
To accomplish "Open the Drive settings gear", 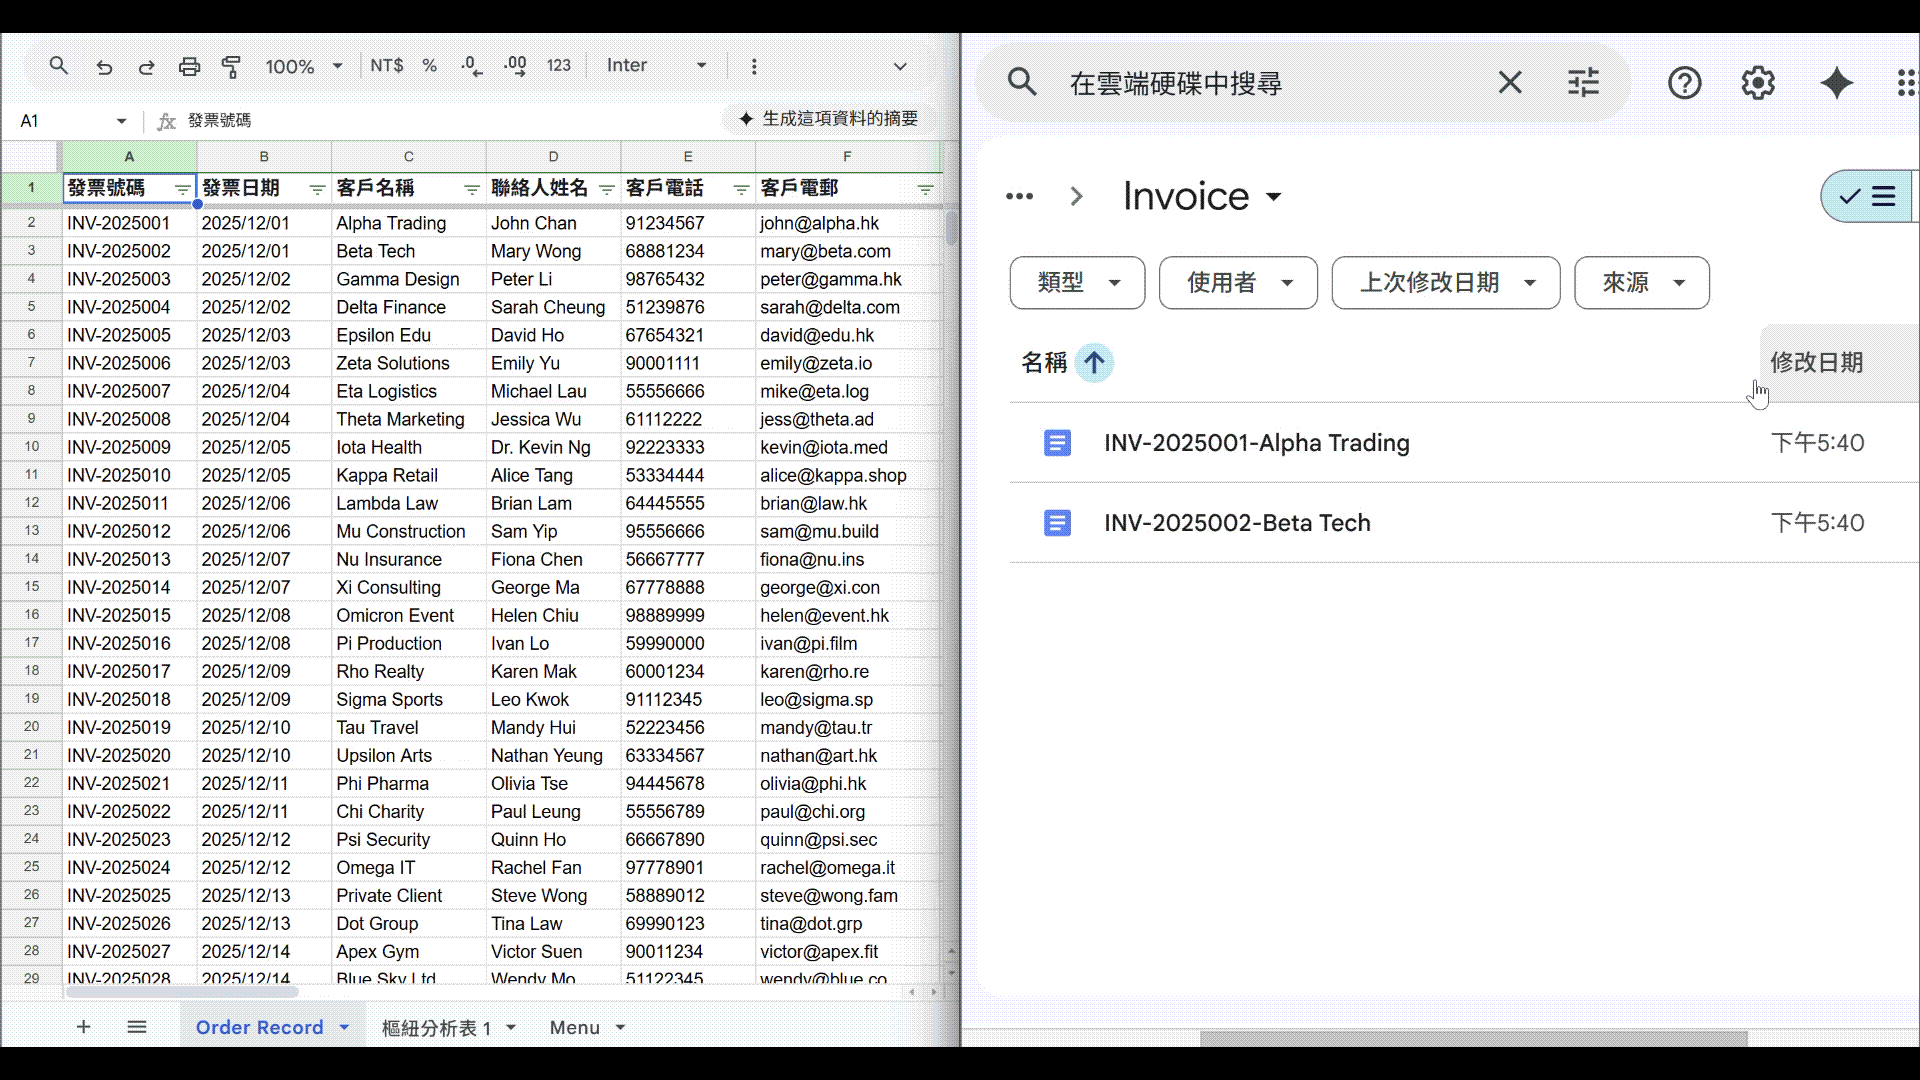I will pos(1758,83).
